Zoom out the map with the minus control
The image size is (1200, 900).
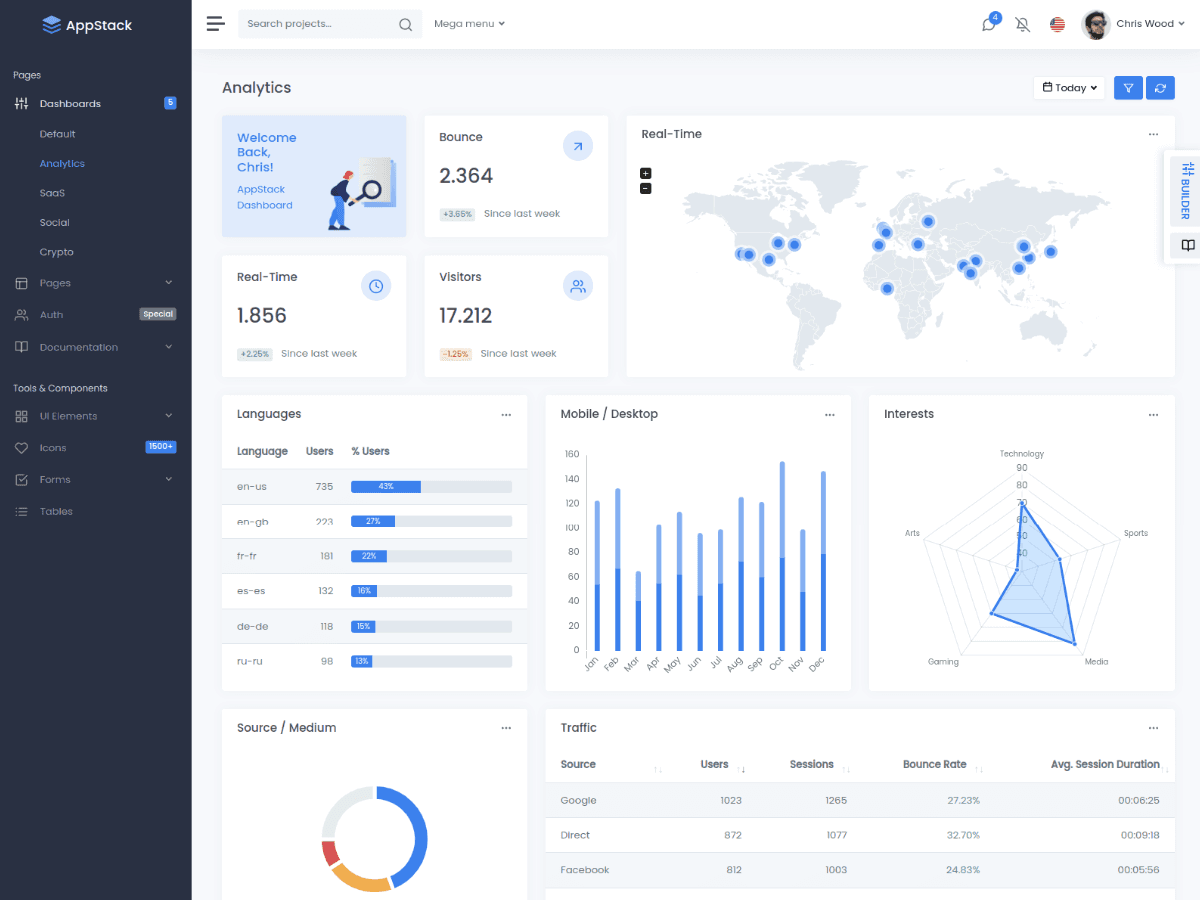[x=646, y=187]
